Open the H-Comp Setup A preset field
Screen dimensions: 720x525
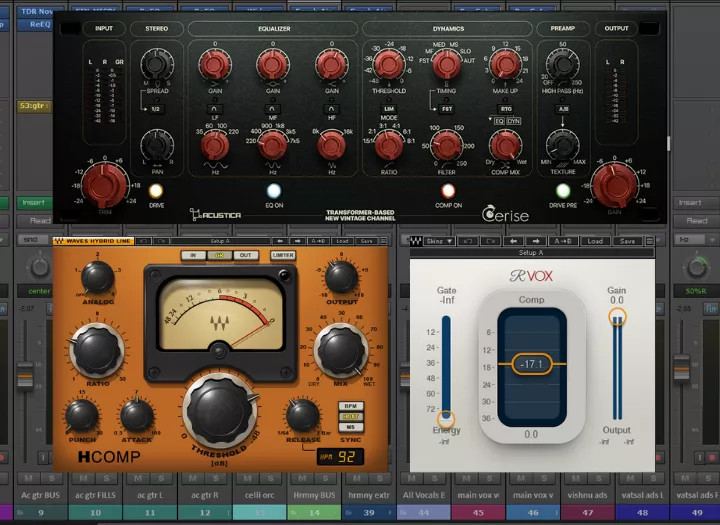[220, 241]
